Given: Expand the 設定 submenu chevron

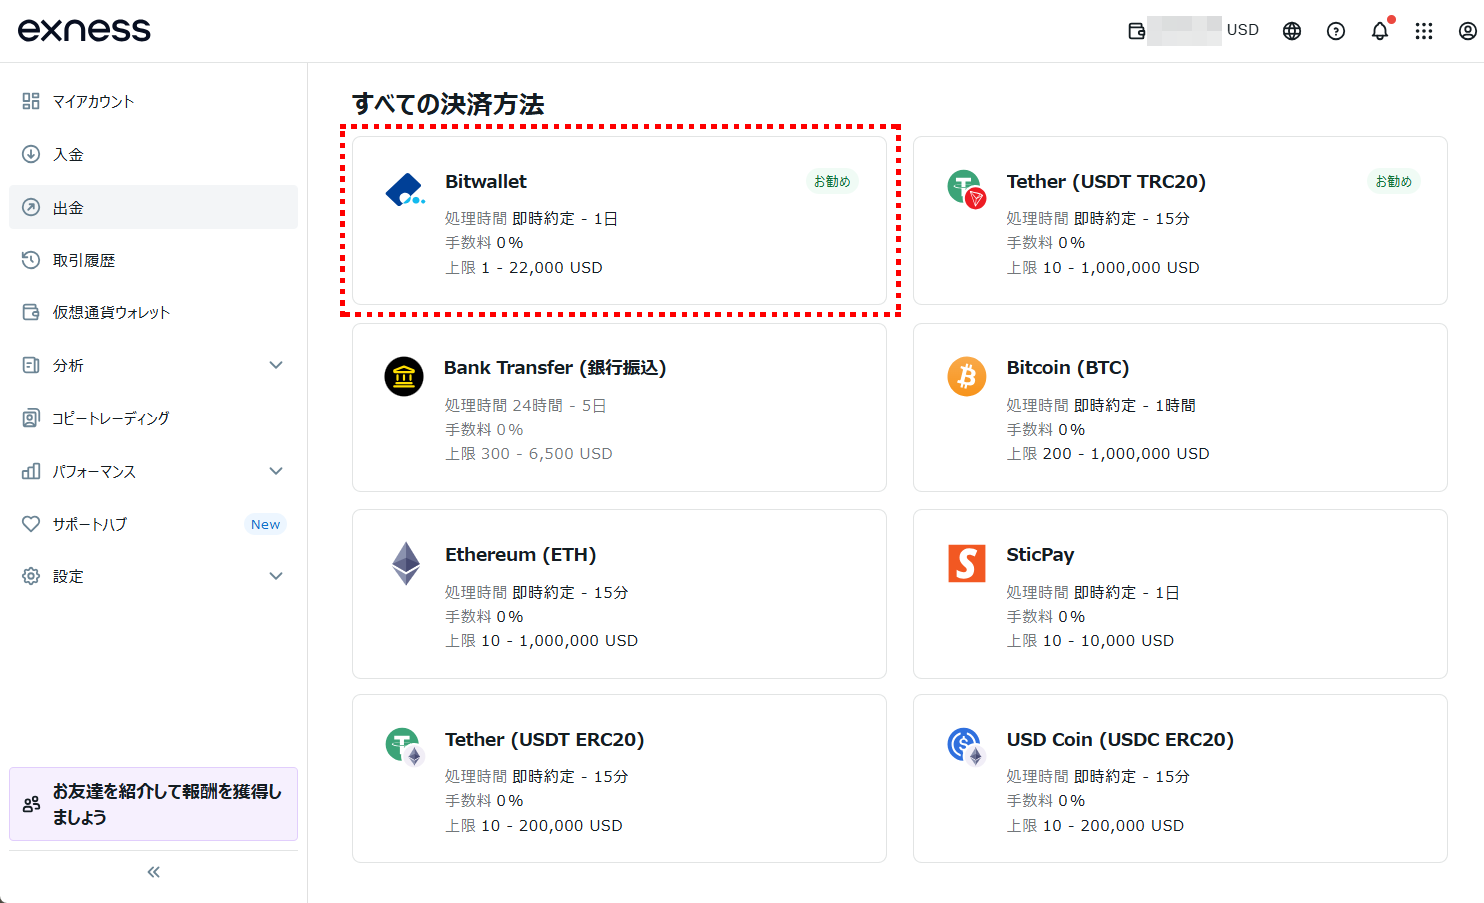Looking at the screenshot, I should (x=276, y=576).
